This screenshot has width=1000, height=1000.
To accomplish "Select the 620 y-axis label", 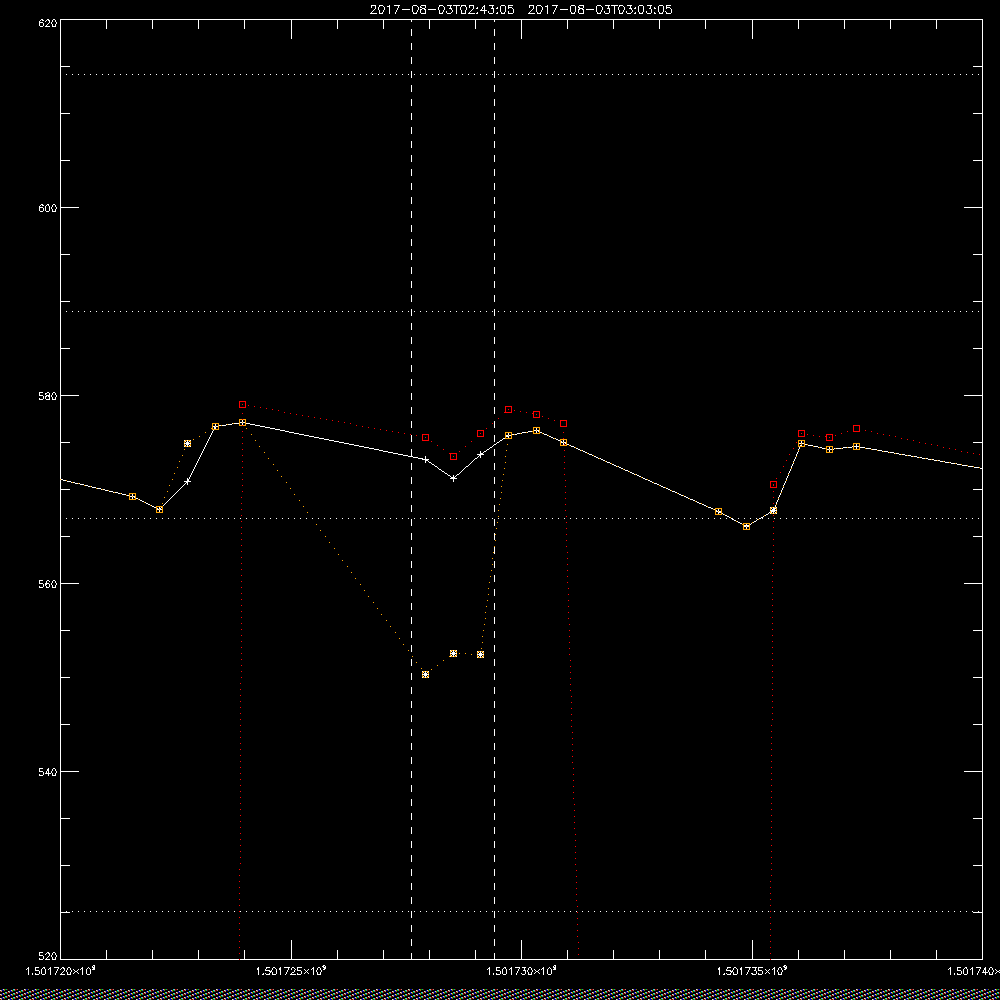I will click(x=48, y=22).
